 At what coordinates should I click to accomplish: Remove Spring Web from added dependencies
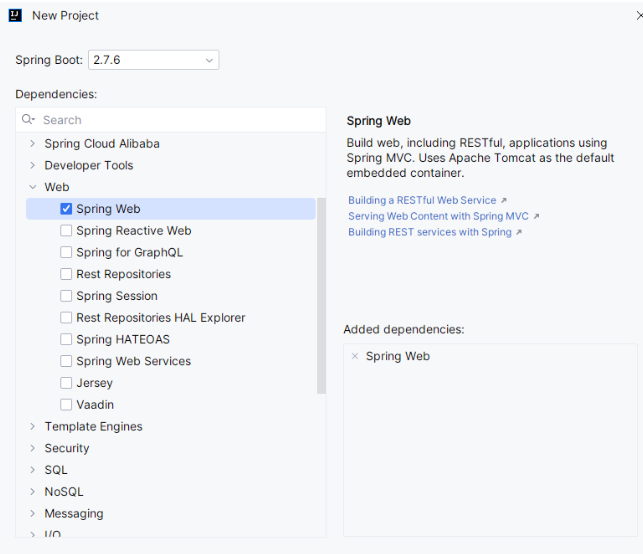point(355,356)
